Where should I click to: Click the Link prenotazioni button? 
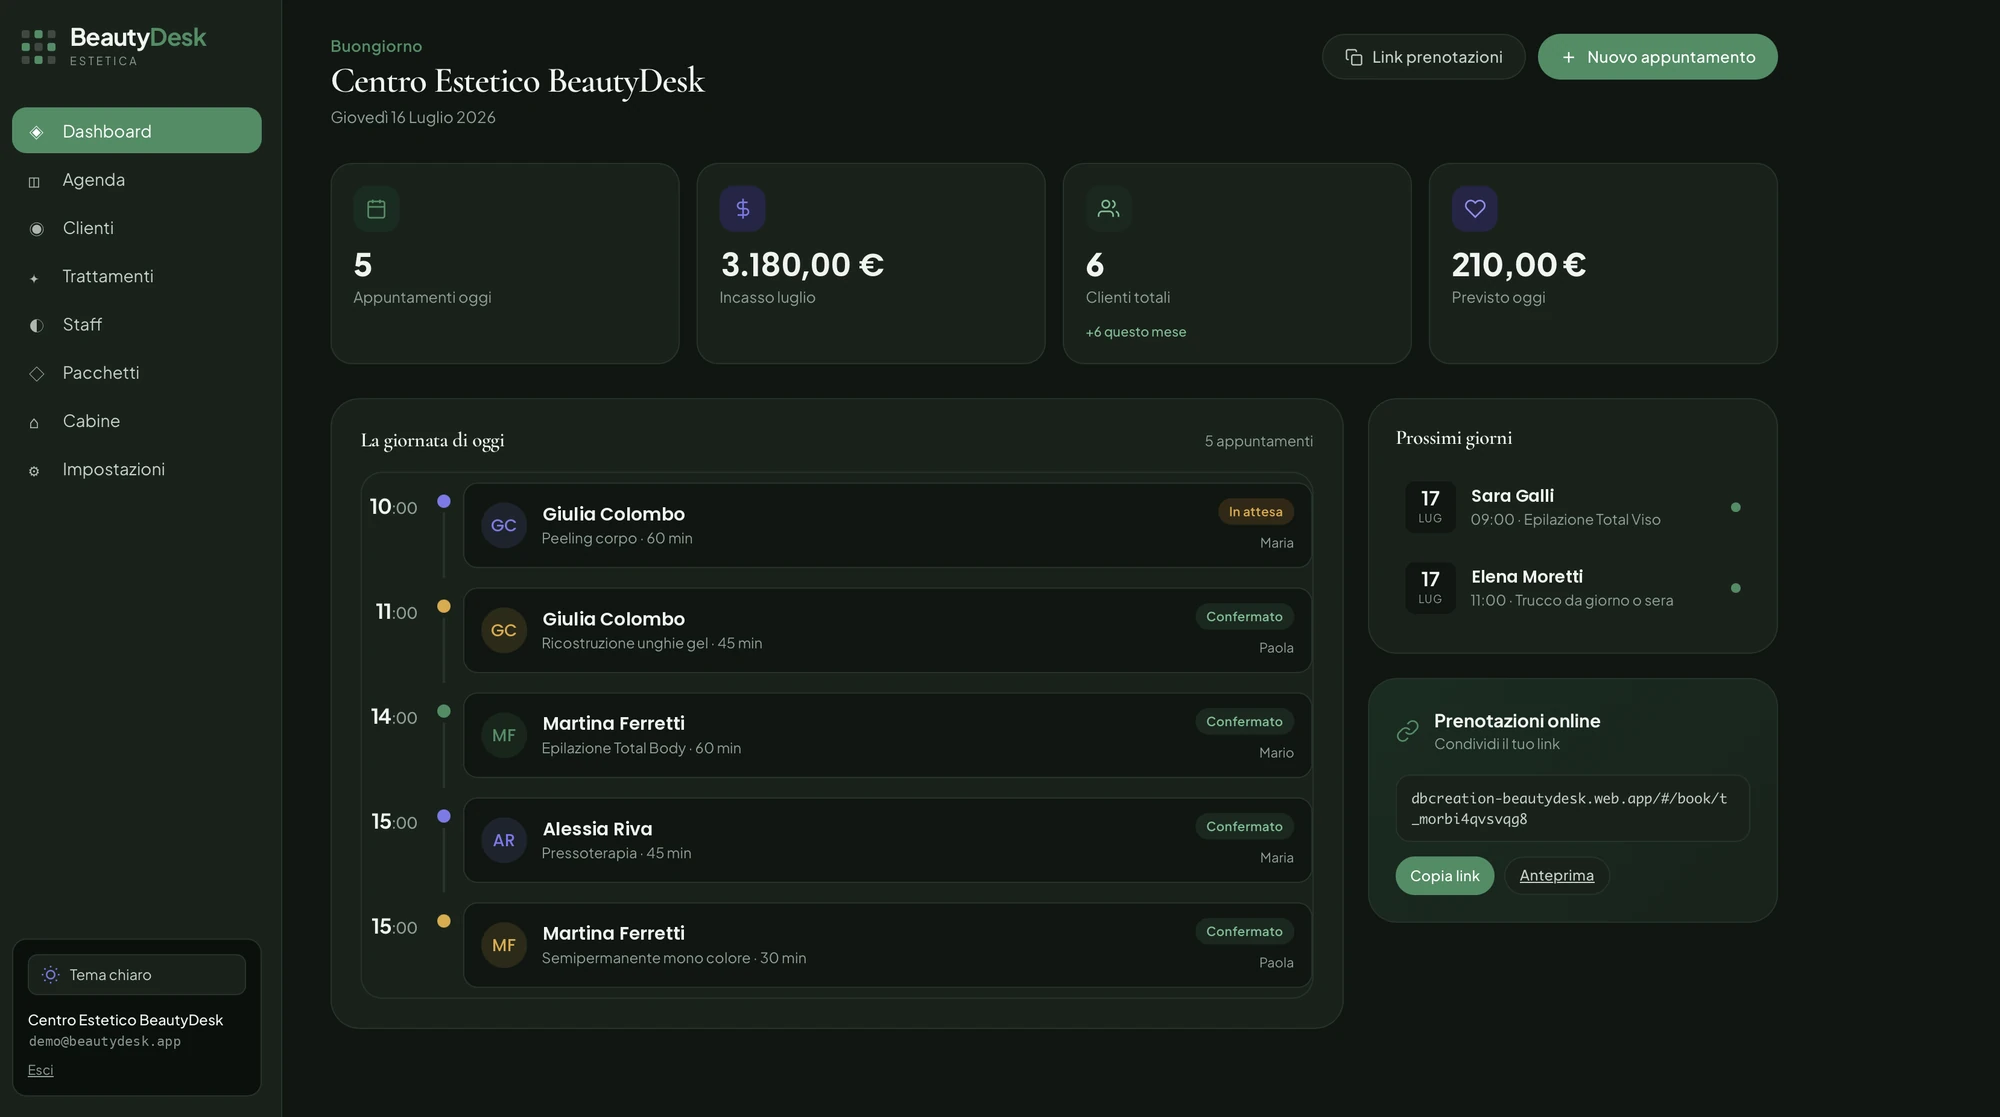coord(1423,57)
